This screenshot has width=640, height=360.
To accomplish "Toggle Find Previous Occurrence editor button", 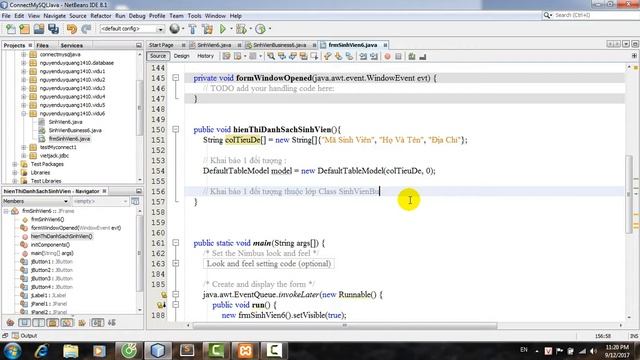I will pos(282,56).
